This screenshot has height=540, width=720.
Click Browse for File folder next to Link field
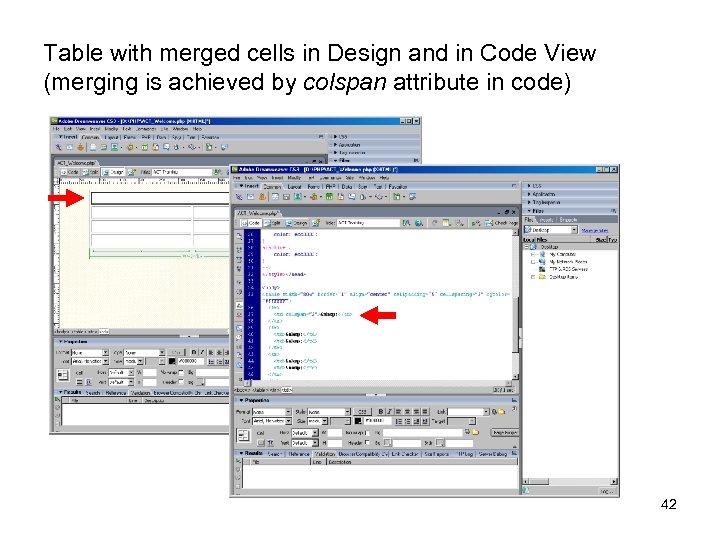(502, 411)
